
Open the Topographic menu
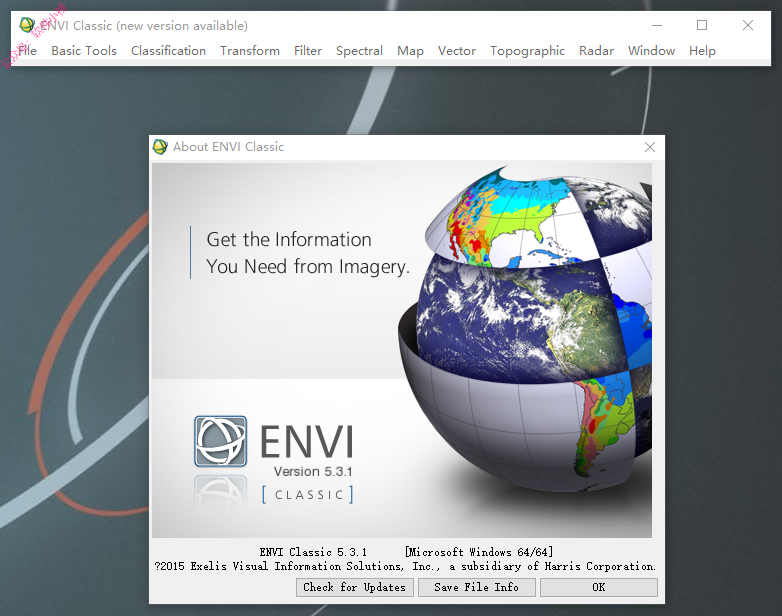[527, 51]
